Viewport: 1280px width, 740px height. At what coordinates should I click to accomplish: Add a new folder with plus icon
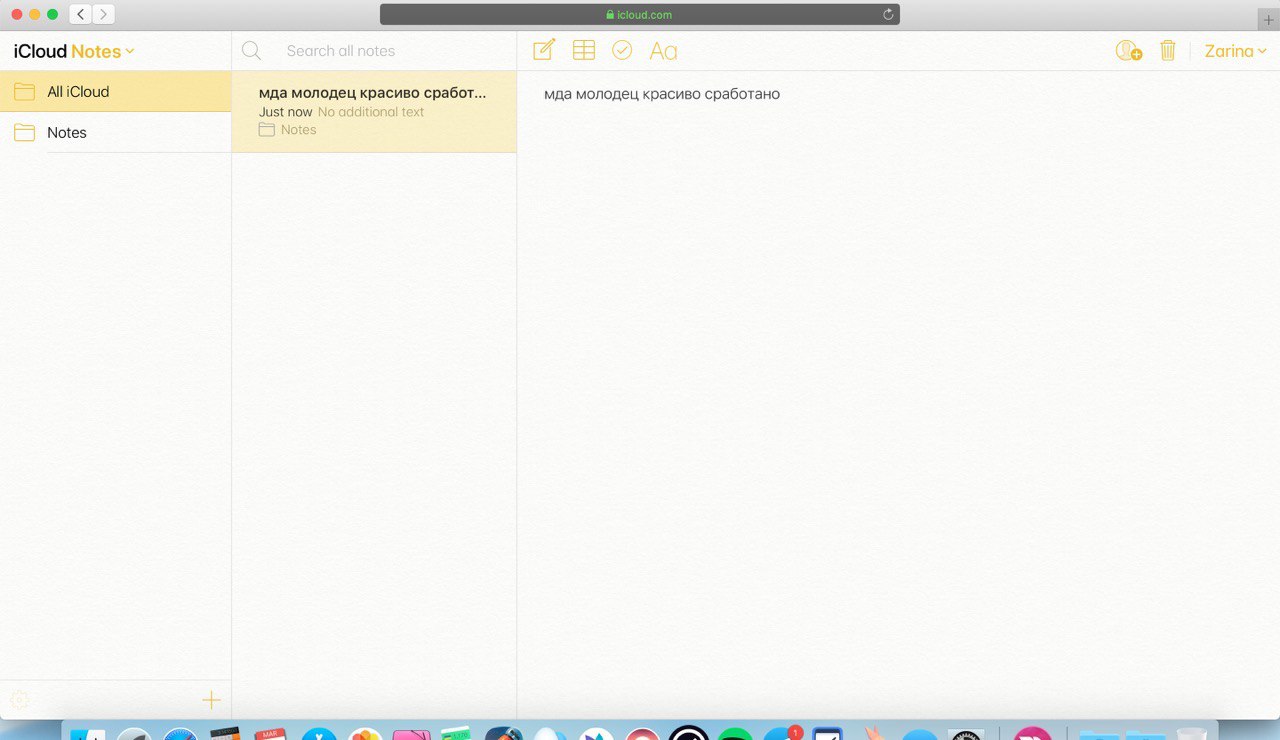point(211,700)
